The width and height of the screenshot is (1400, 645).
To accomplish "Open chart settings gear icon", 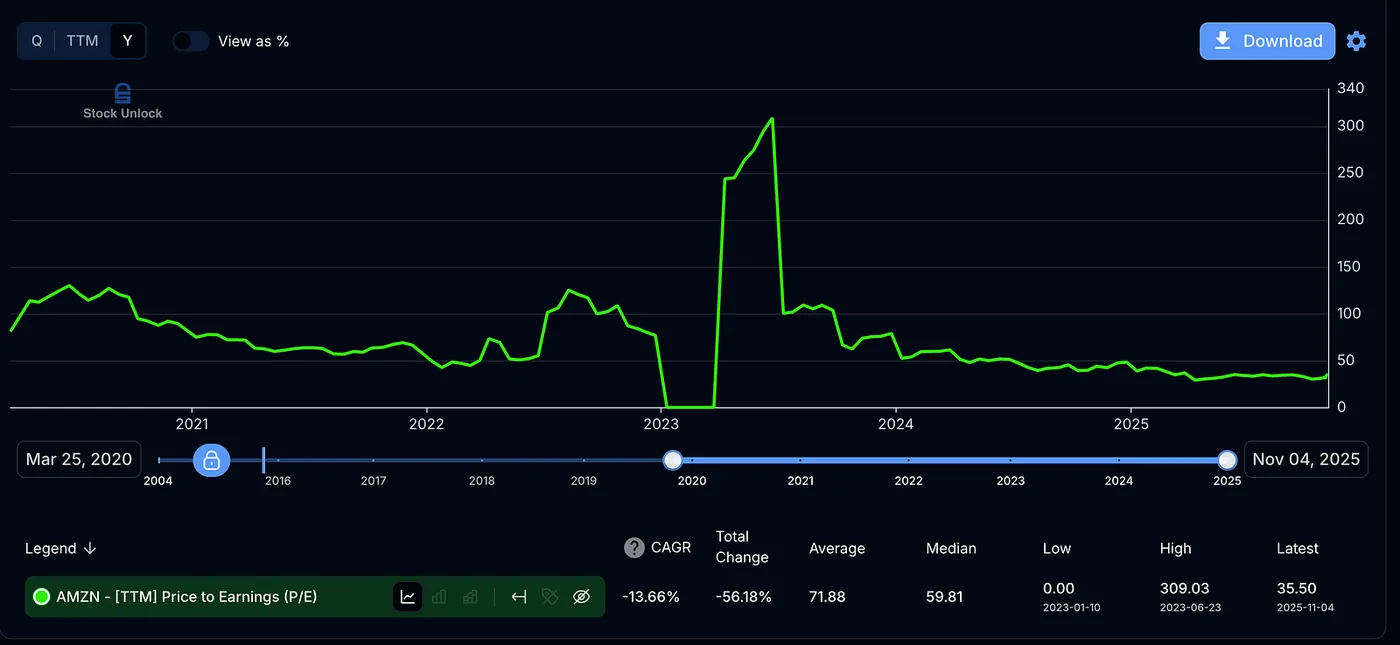I will 1356,41.
